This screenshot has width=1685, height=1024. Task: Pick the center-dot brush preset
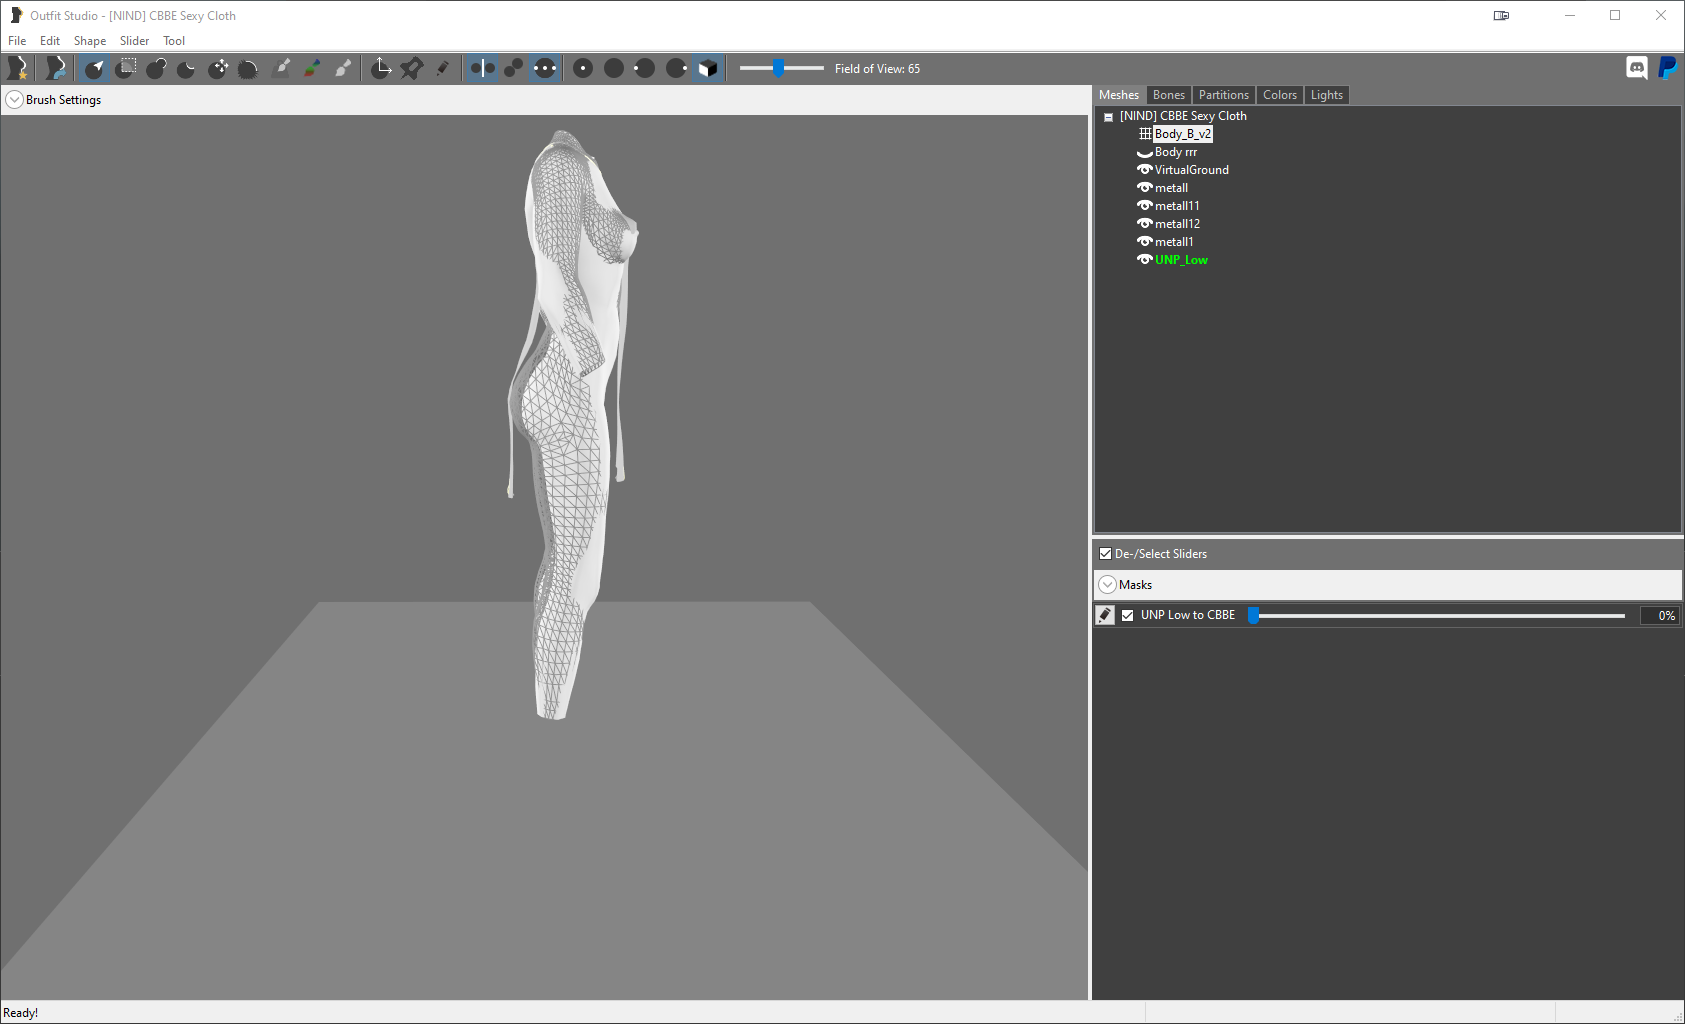click(x=583, y=68)
